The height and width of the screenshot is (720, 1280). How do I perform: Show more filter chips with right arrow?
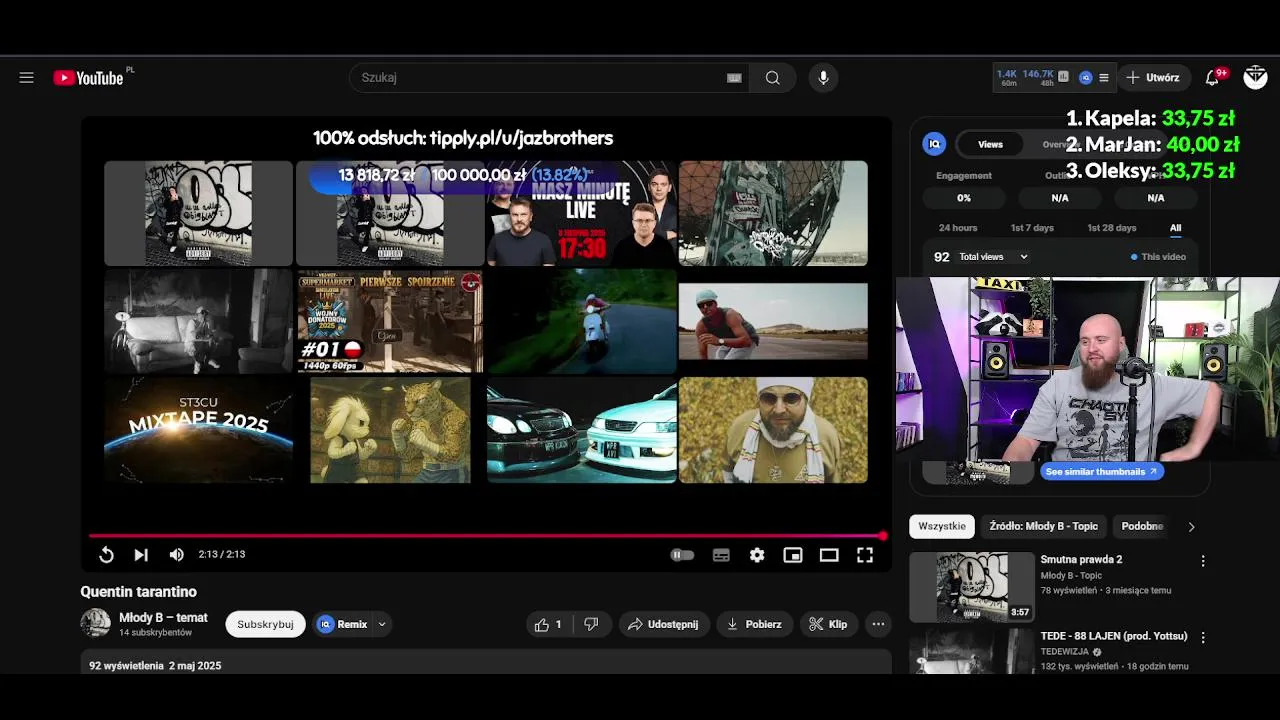point(1191,526)
